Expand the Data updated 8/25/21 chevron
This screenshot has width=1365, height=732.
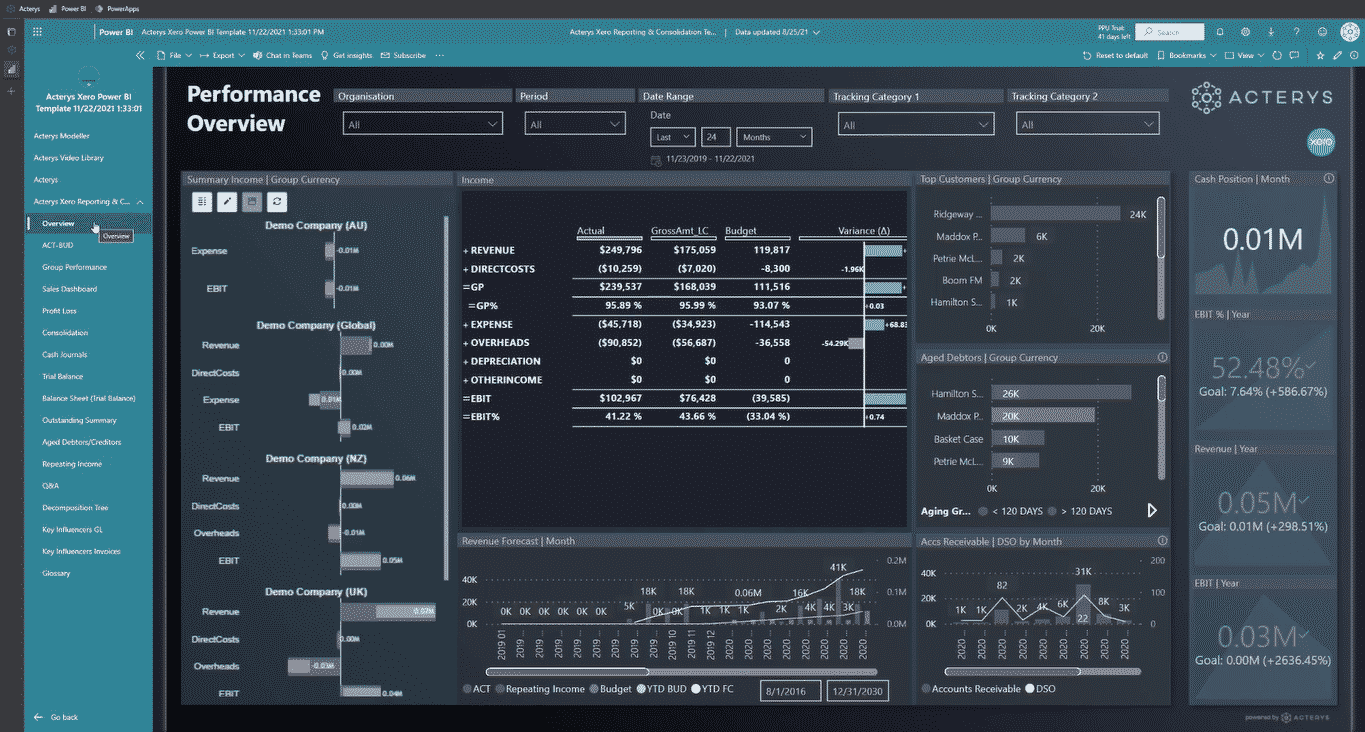pyautogui.click(x=817, y=32)
